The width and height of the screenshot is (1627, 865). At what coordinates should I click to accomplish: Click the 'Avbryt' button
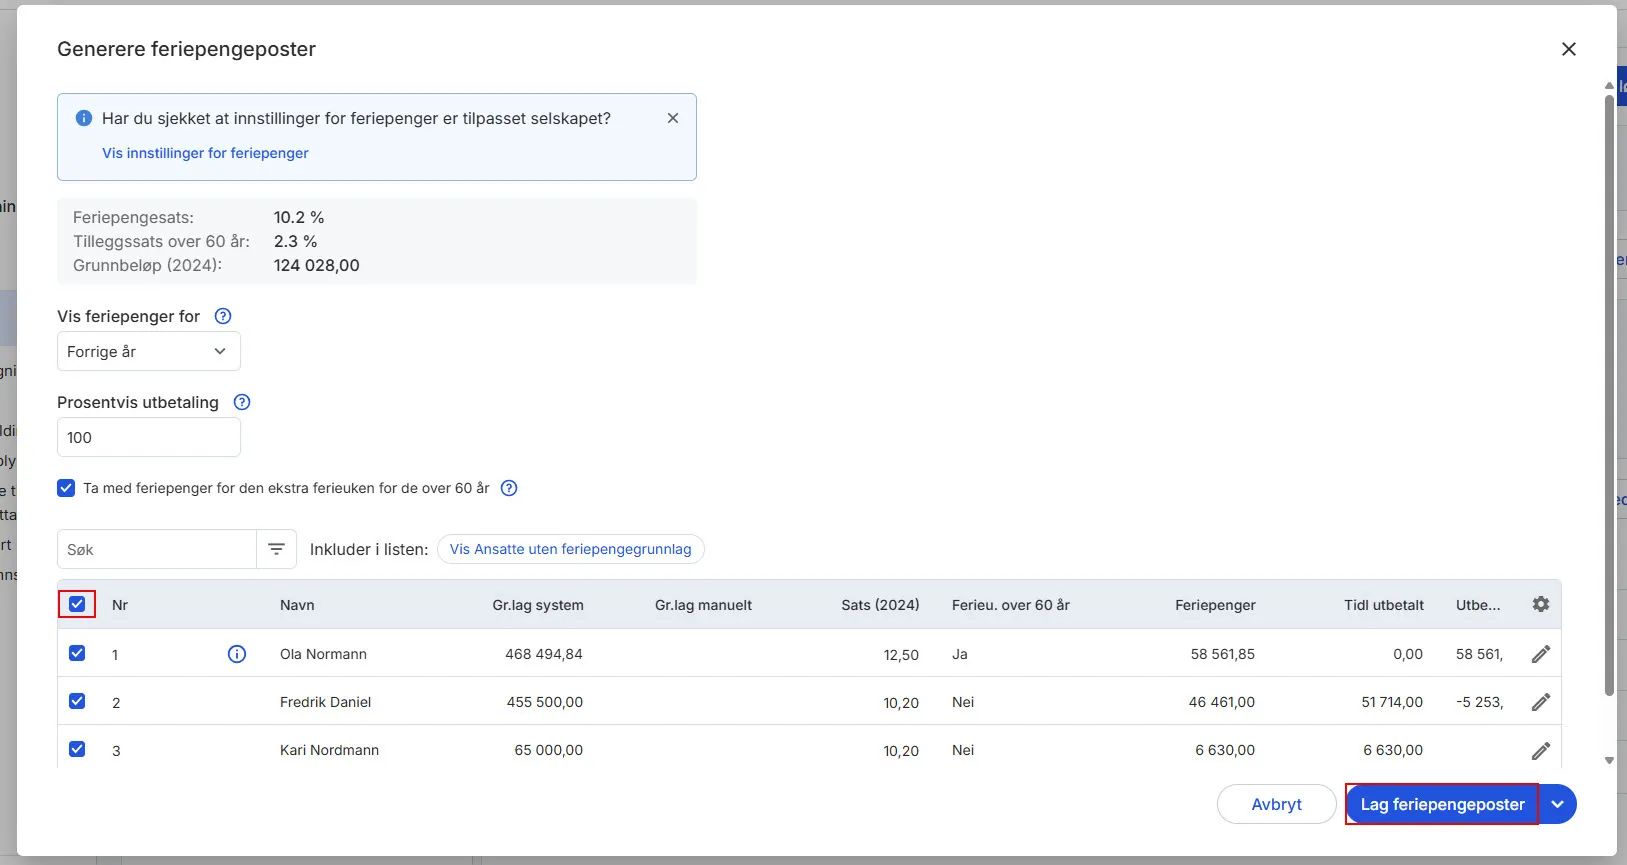1276,804
